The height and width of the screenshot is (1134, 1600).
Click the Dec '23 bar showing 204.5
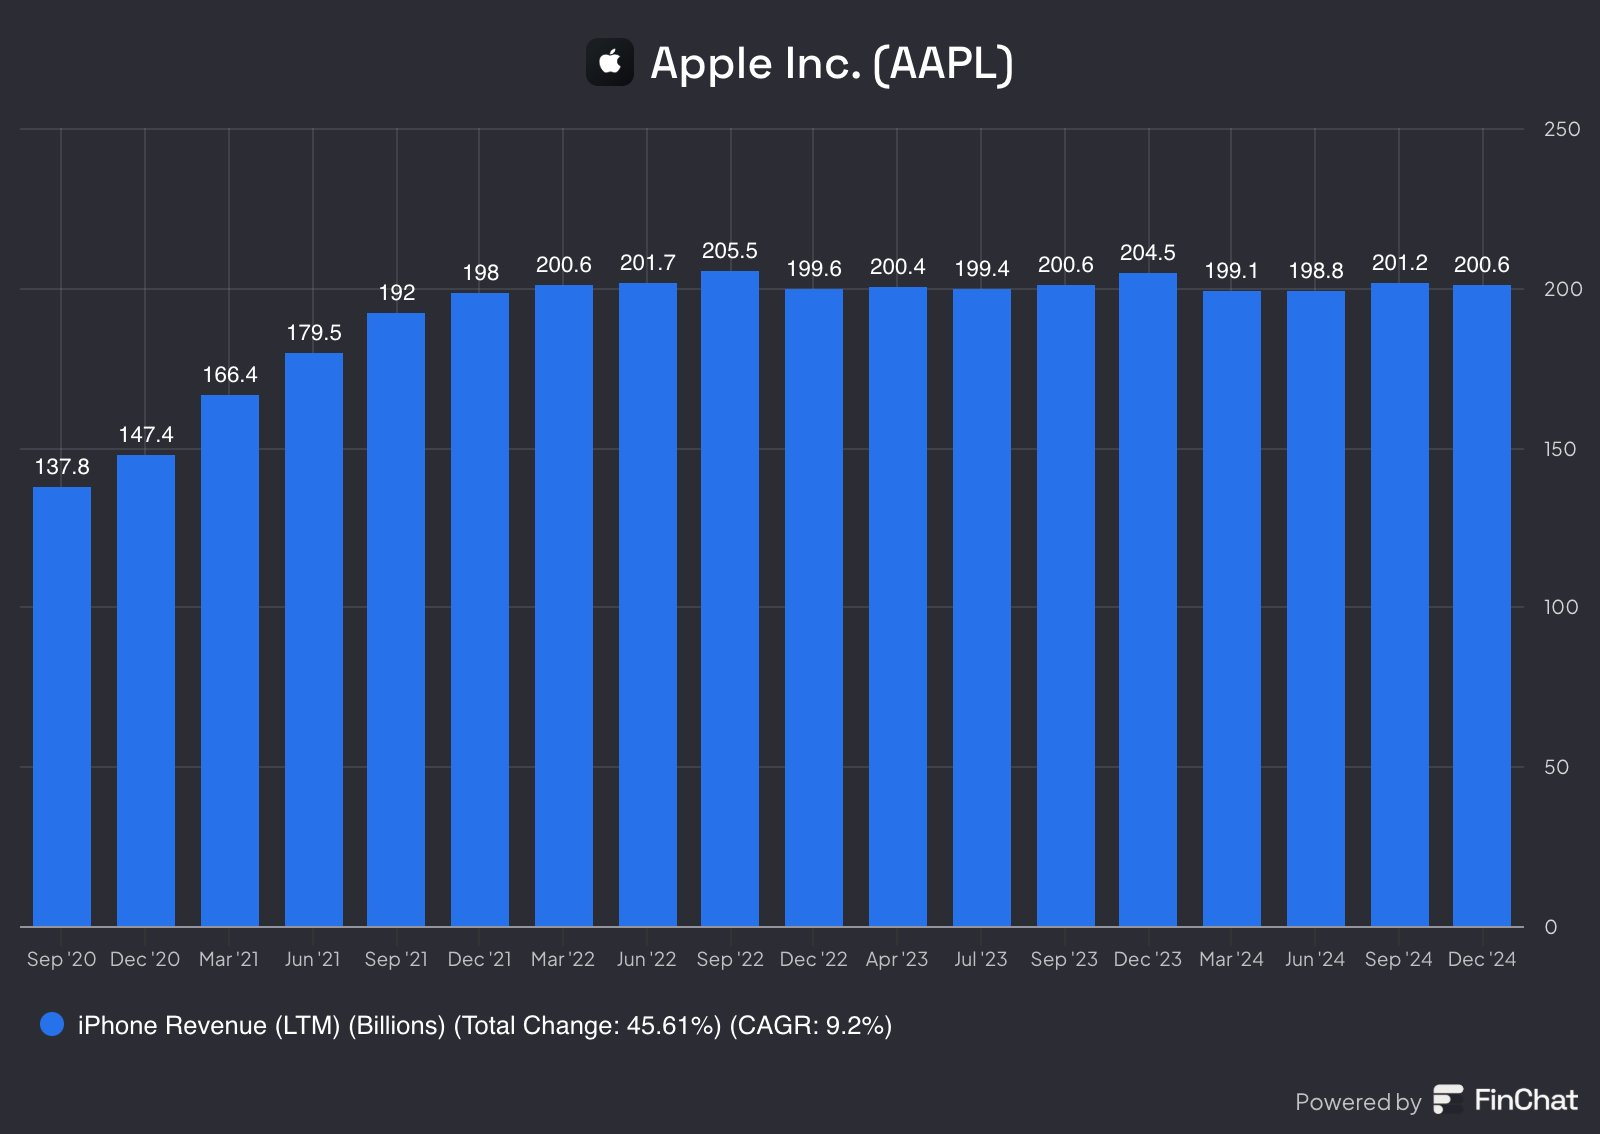point(1148,599)
